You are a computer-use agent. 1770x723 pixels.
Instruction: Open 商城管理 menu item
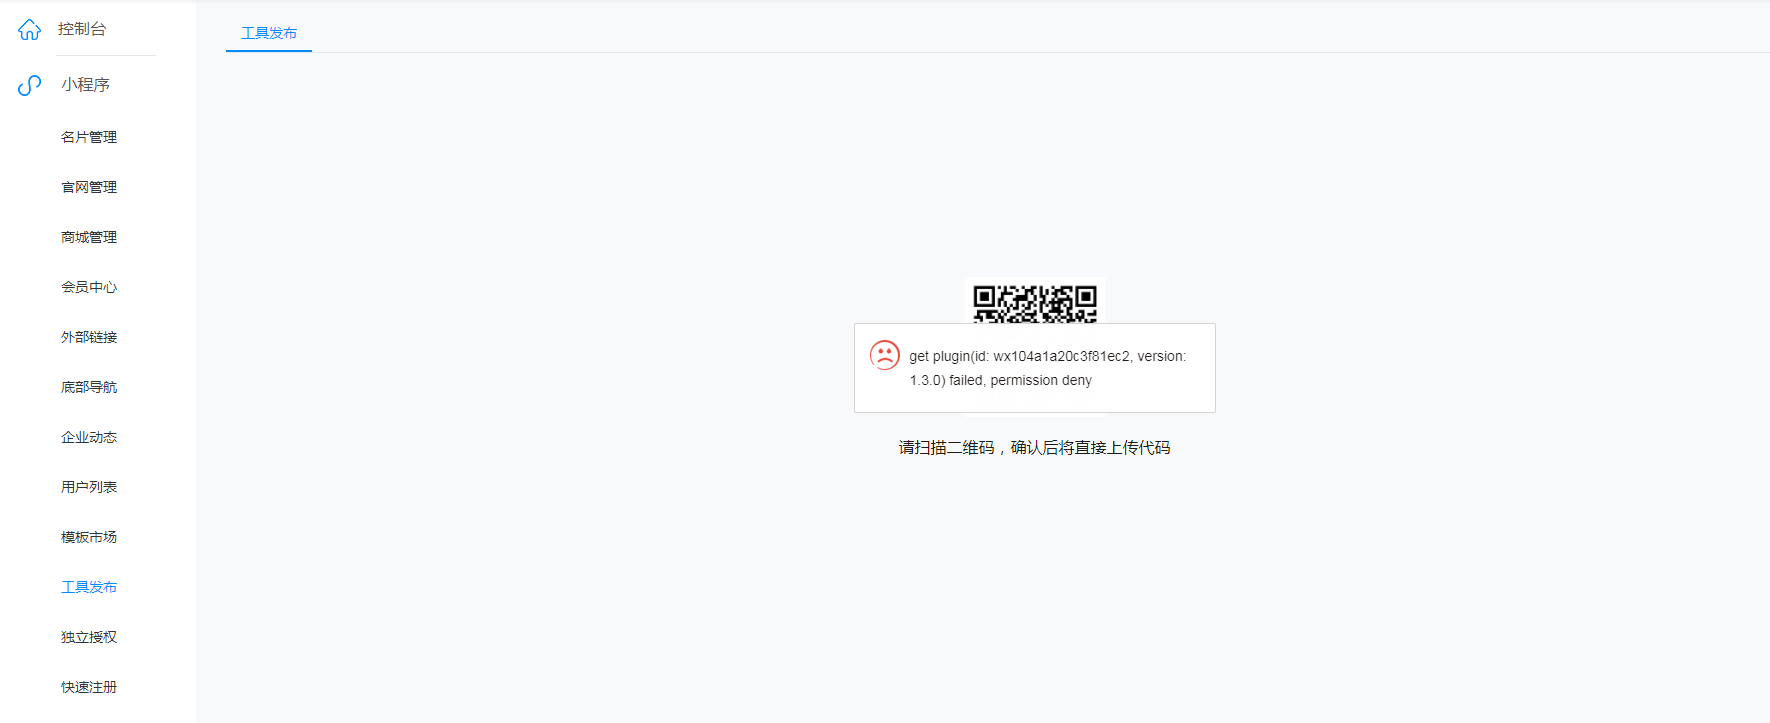[89, 237]
